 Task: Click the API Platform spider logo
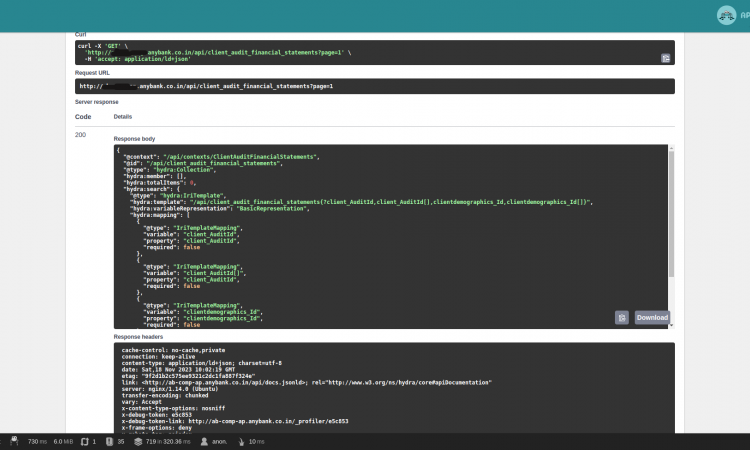tap(725, 15)
